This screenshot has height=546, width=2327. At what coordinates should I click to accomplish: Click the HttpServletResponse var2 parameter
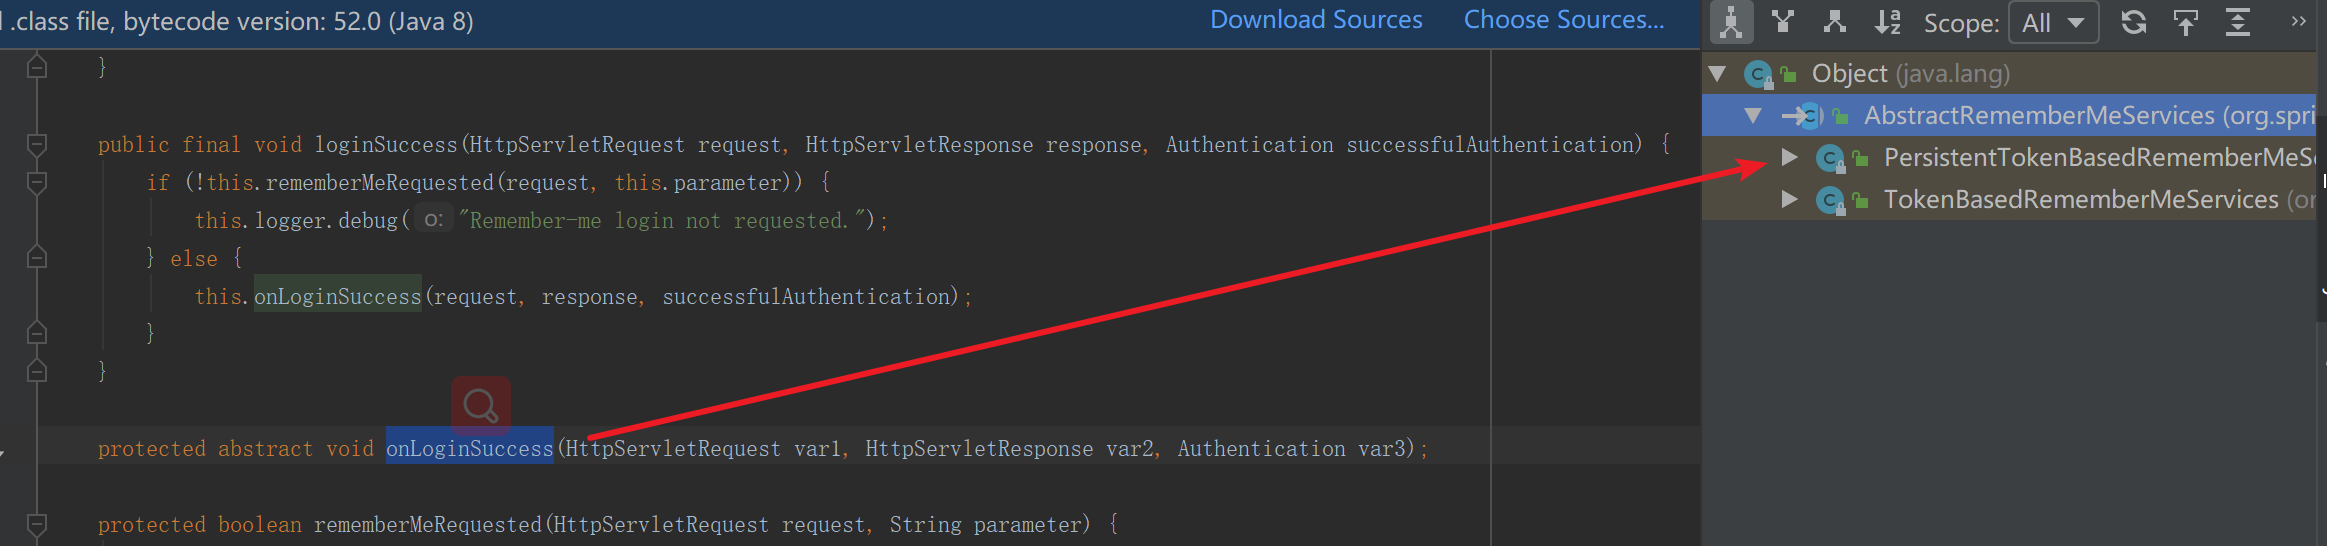click(x=1008, y=449)
